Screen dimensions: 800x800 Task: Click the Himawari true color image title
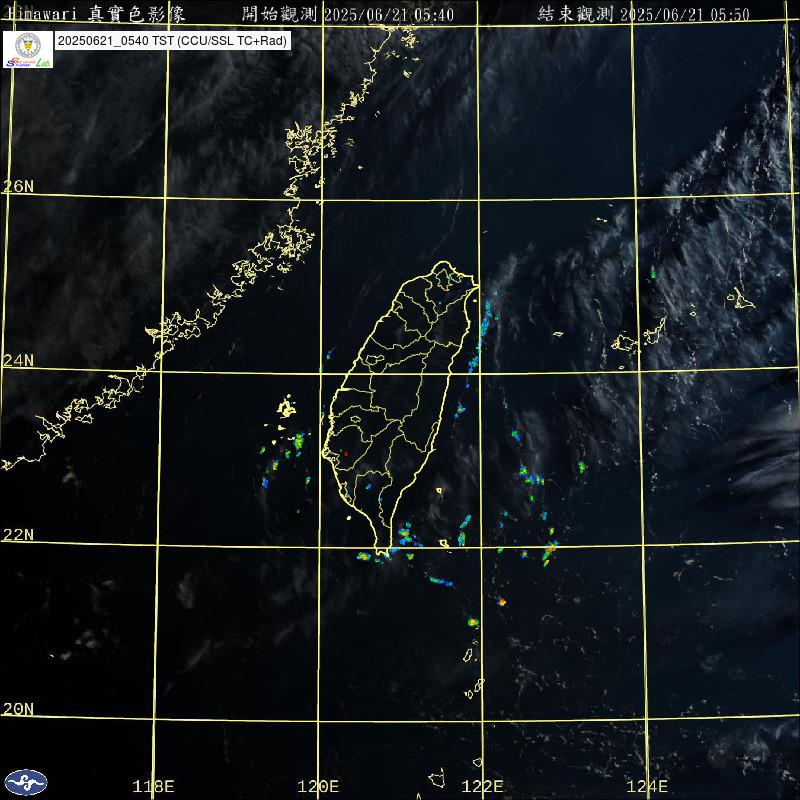96,14
